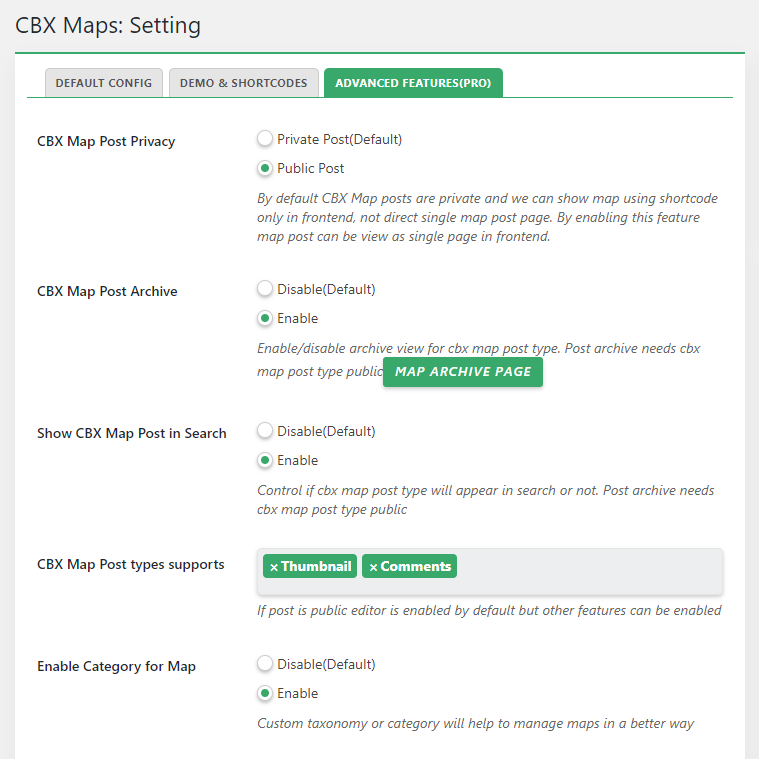Open the Demo & Shortcodes tab
The width and height of the screenshot is (759, 759).
tap(244, 83)
